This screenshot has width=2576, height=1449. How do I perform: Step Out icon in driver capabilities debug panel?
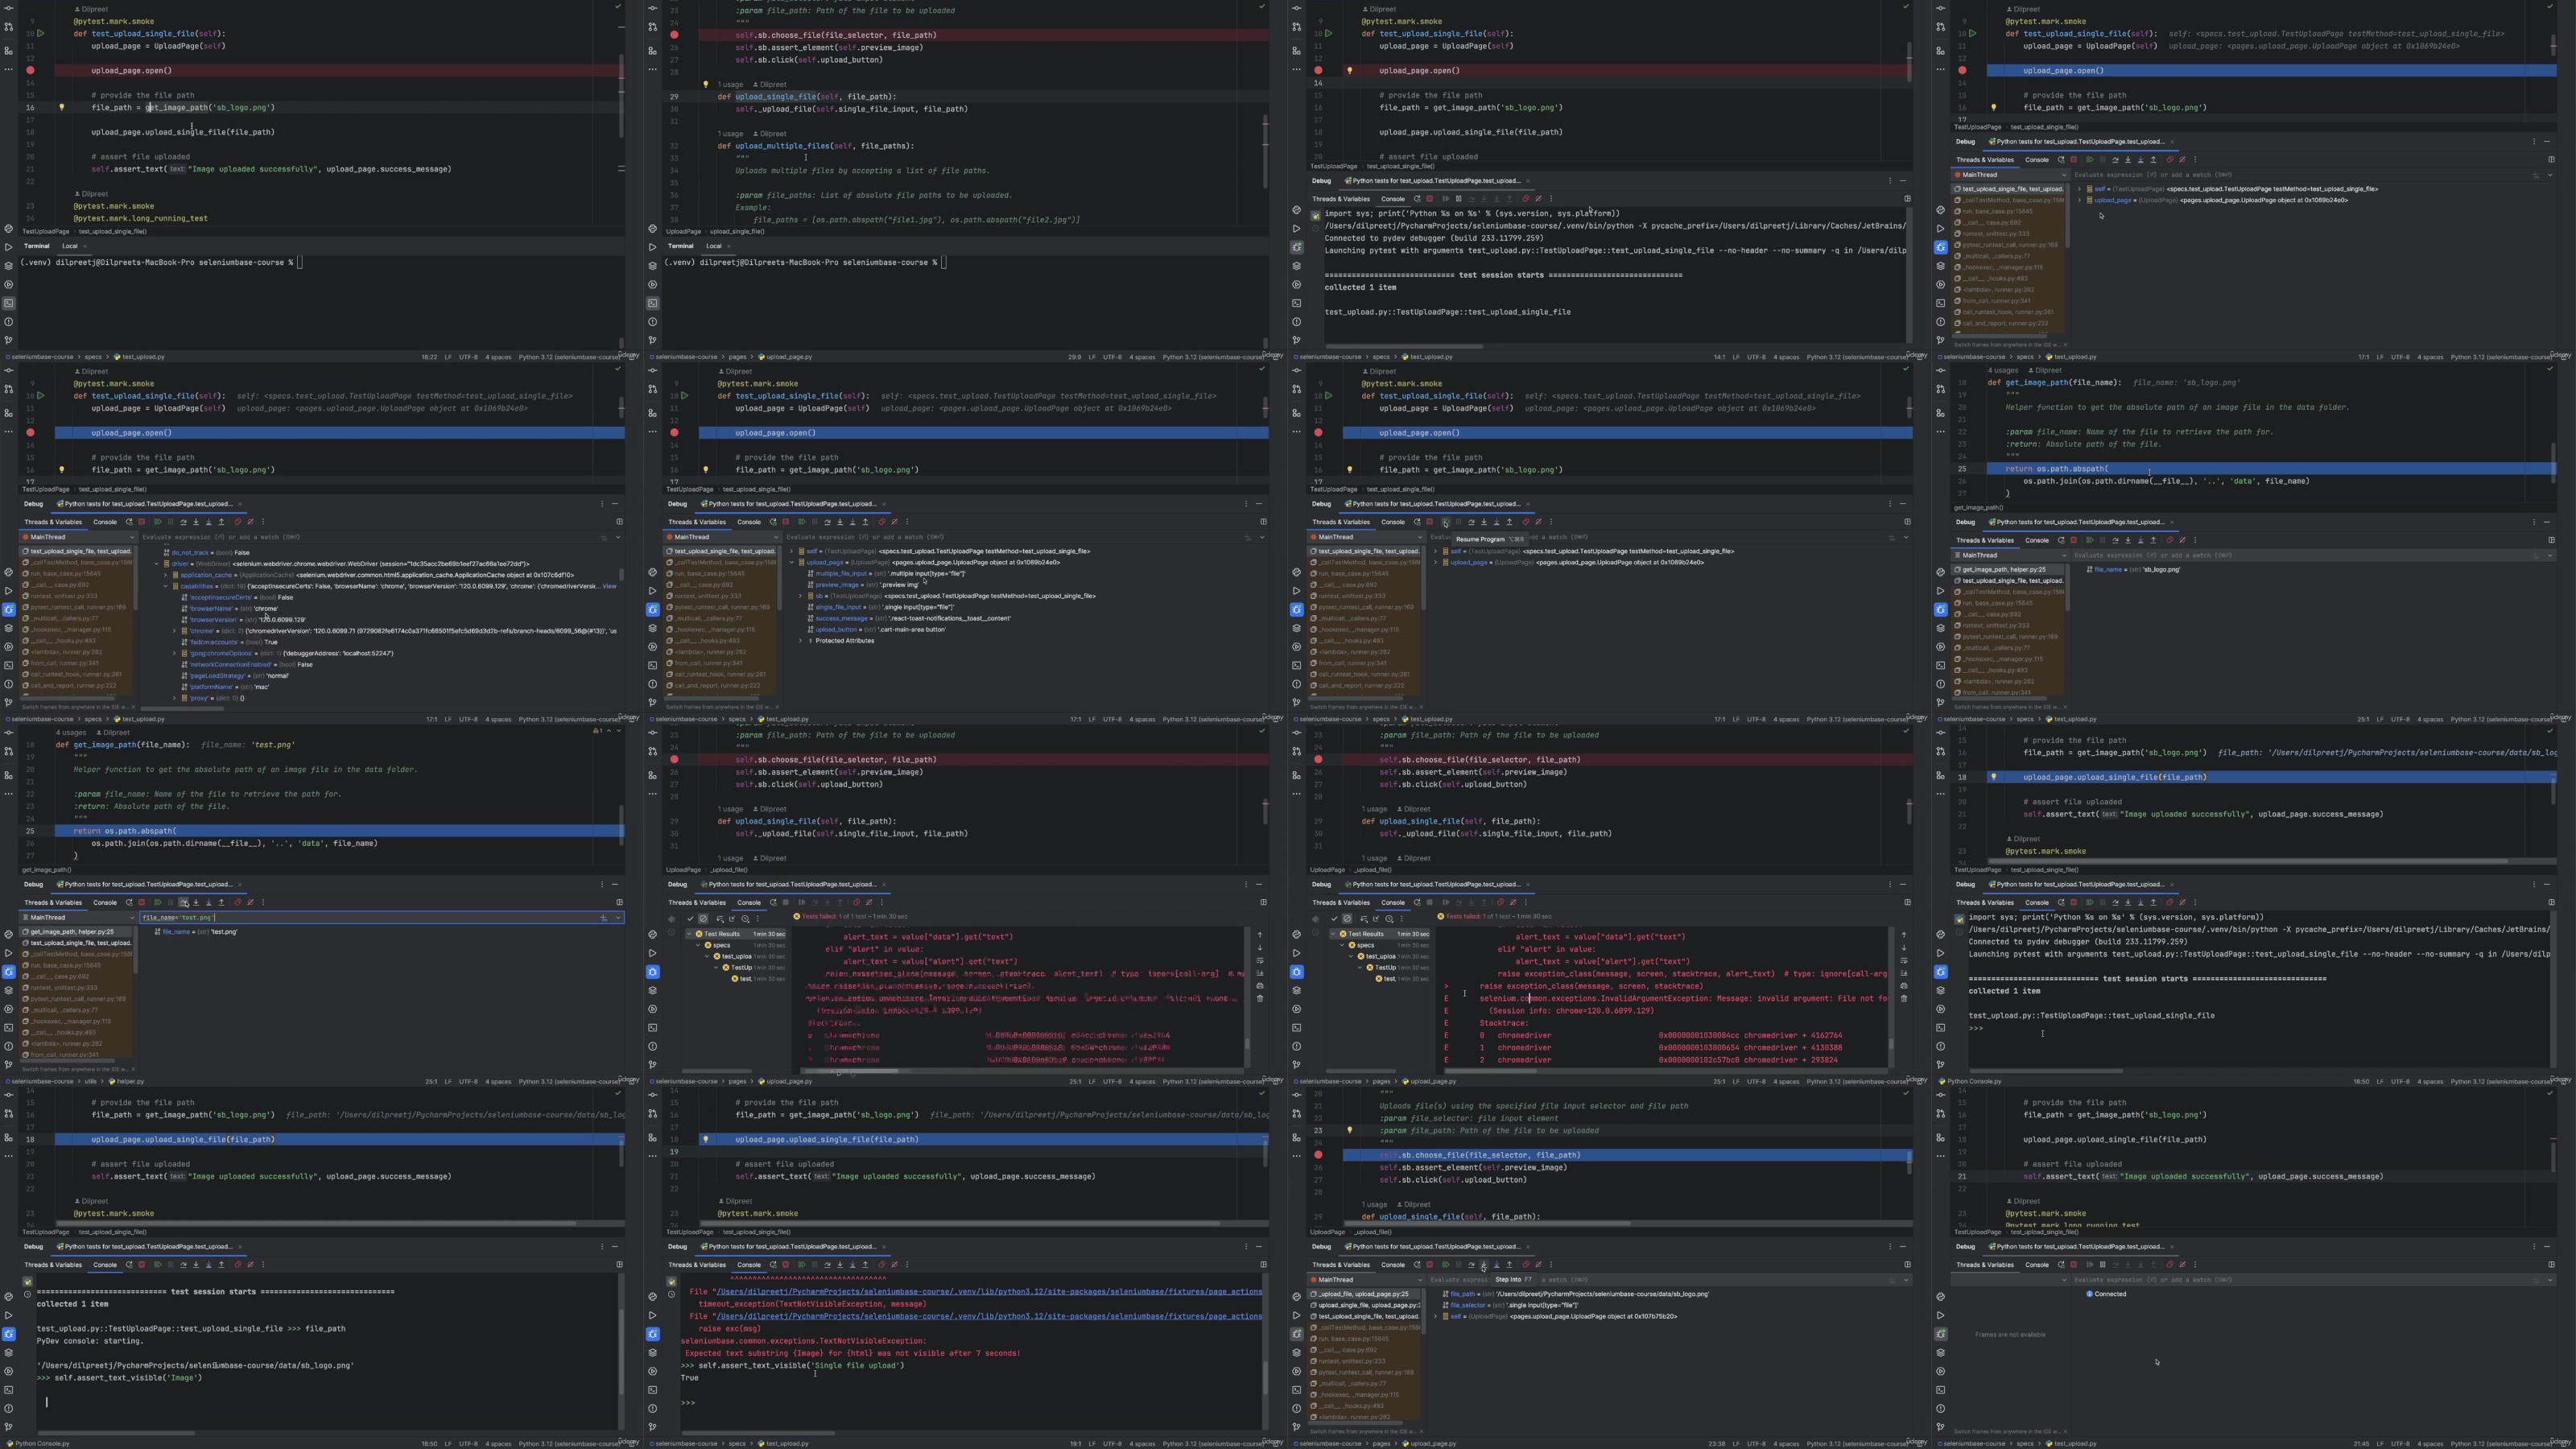[222, 522]
